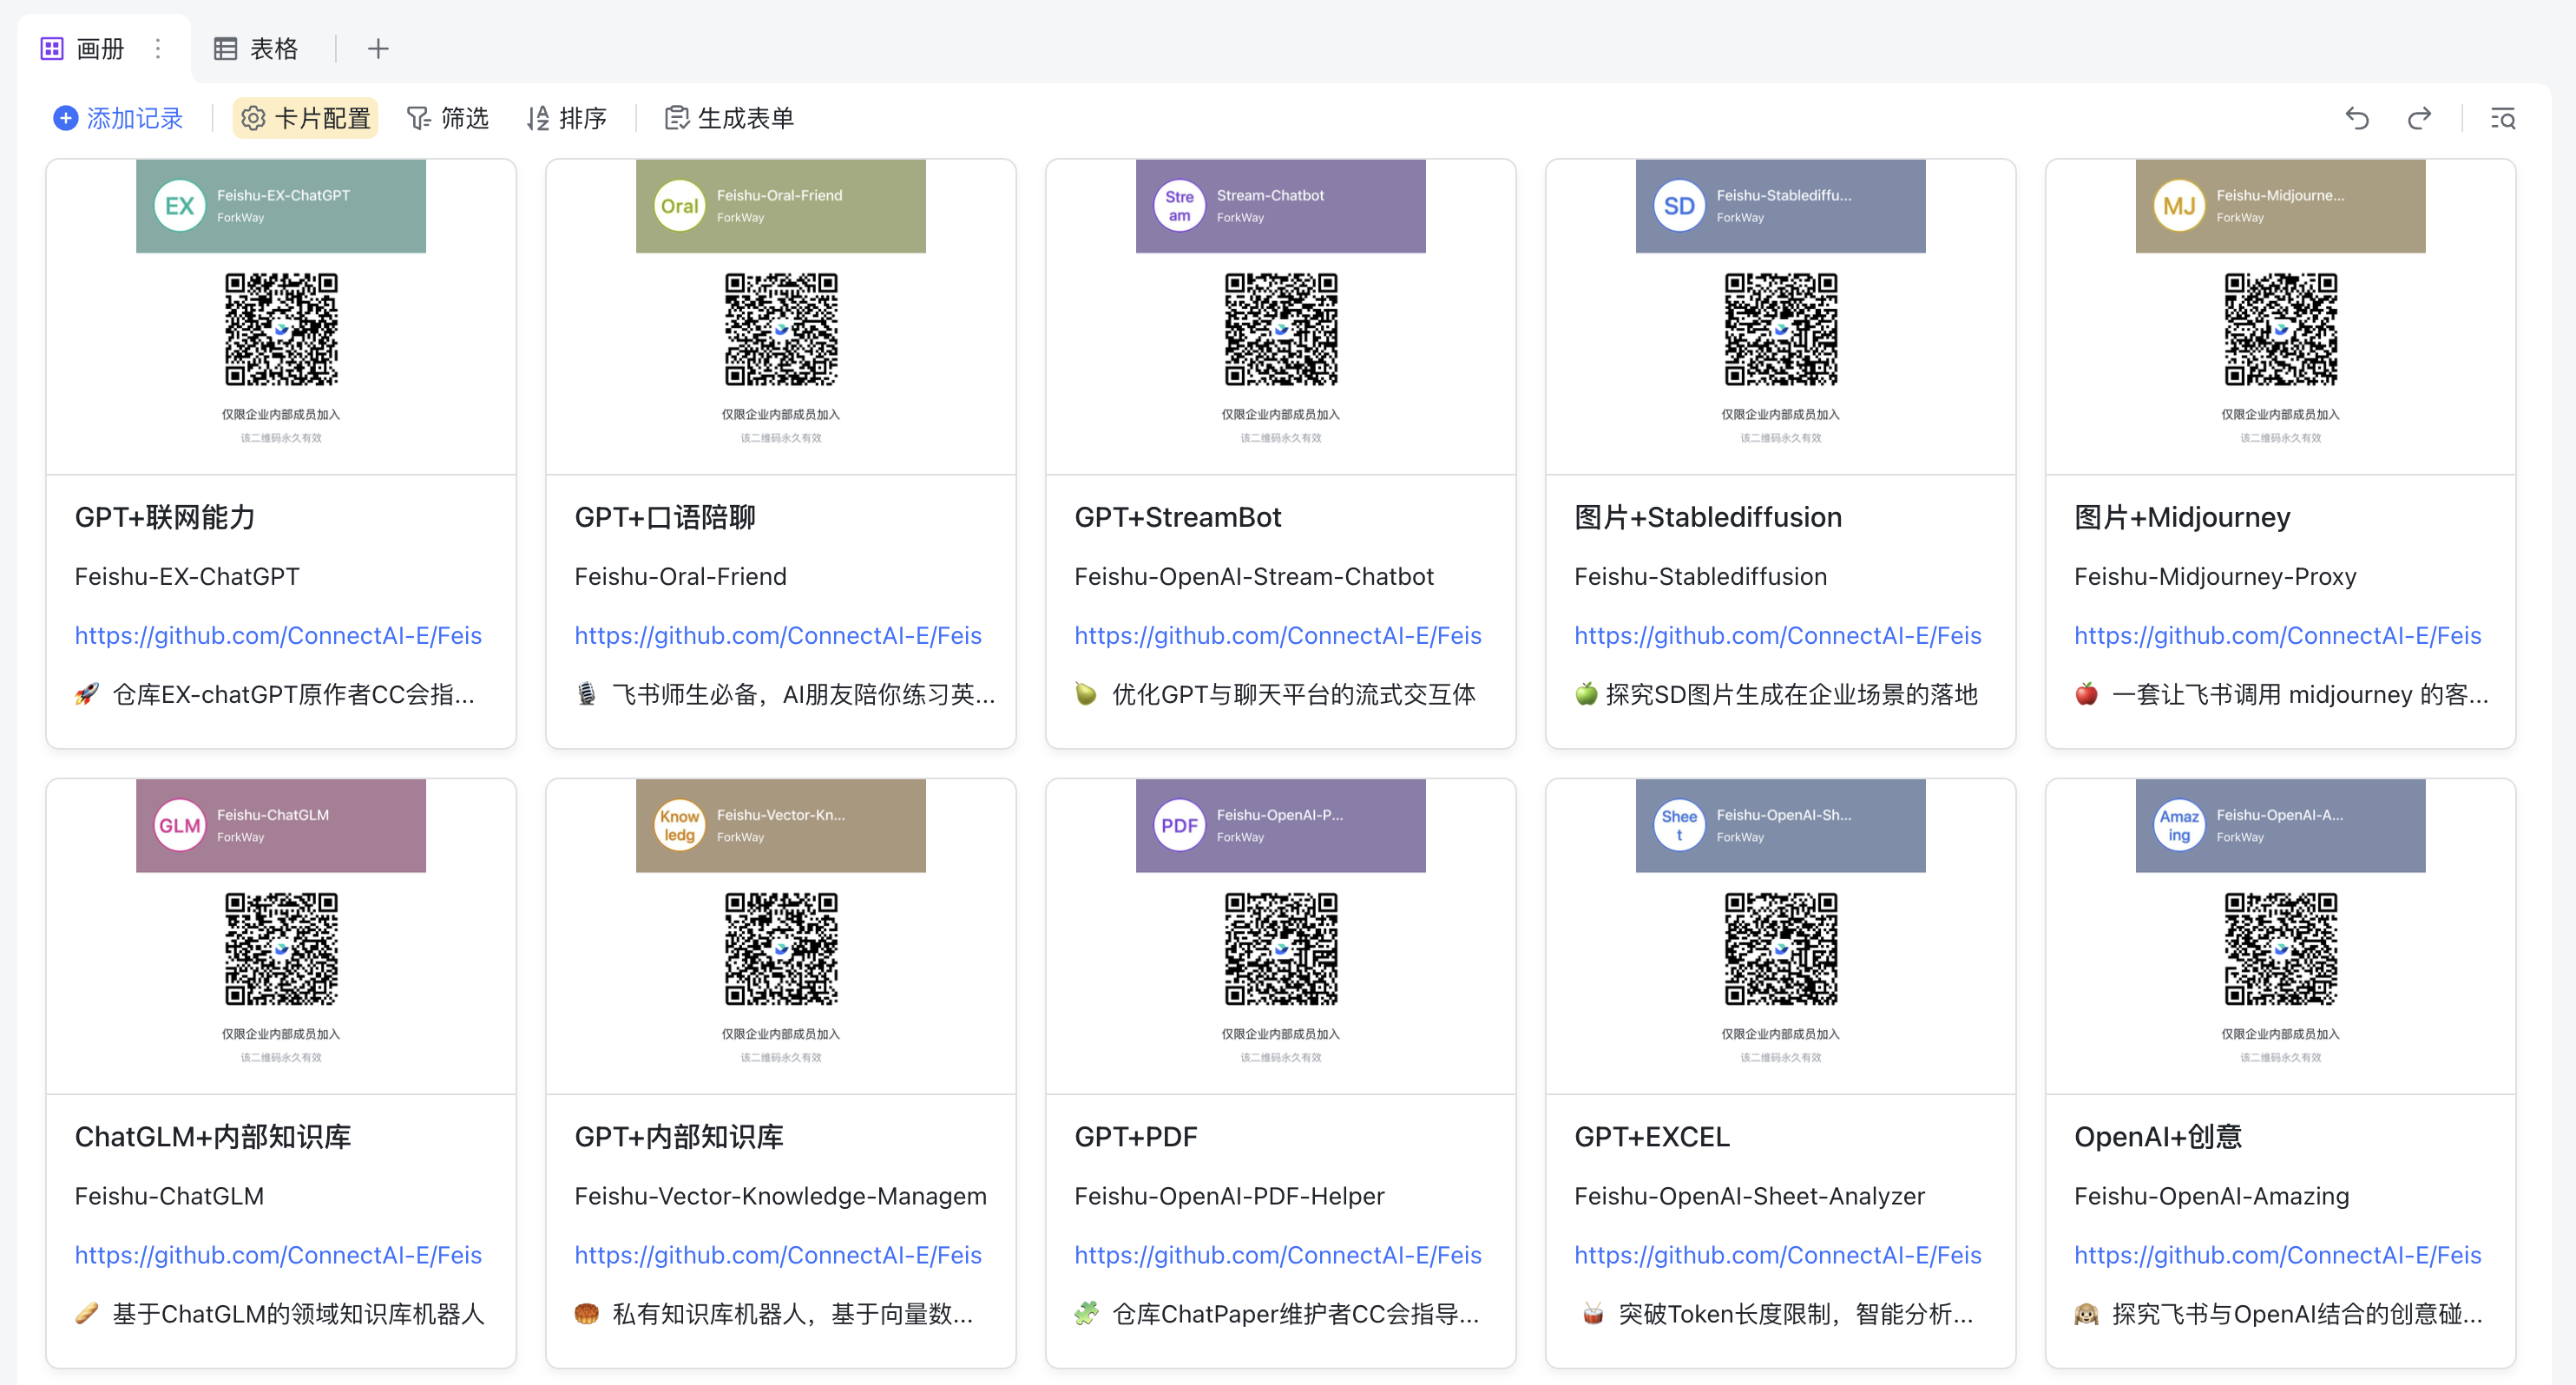This screenshot has width=2576, height=1385.
Task: Click the Amazing circular logo on the OpenAI+创意 card
Action: tap(2179, 825)
